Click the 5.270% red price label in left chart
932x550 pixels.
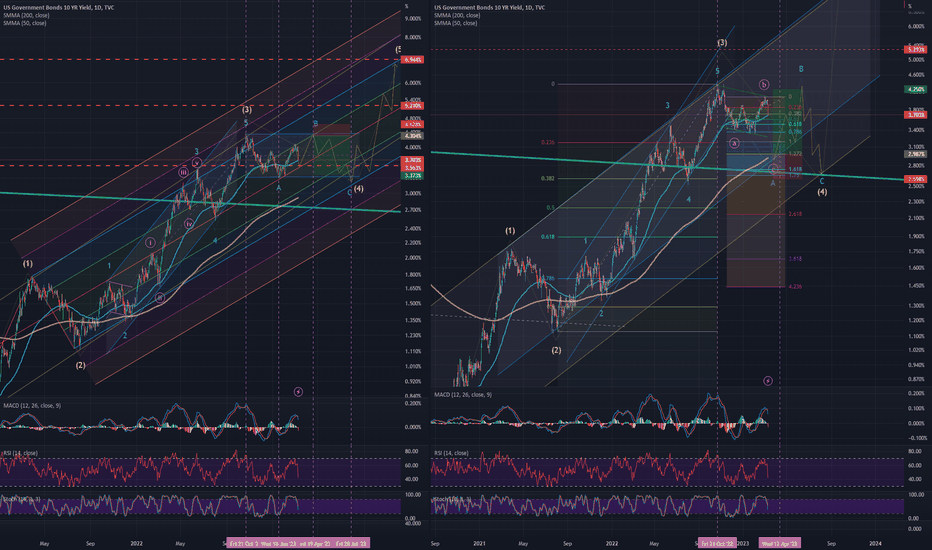click(413, 106)
